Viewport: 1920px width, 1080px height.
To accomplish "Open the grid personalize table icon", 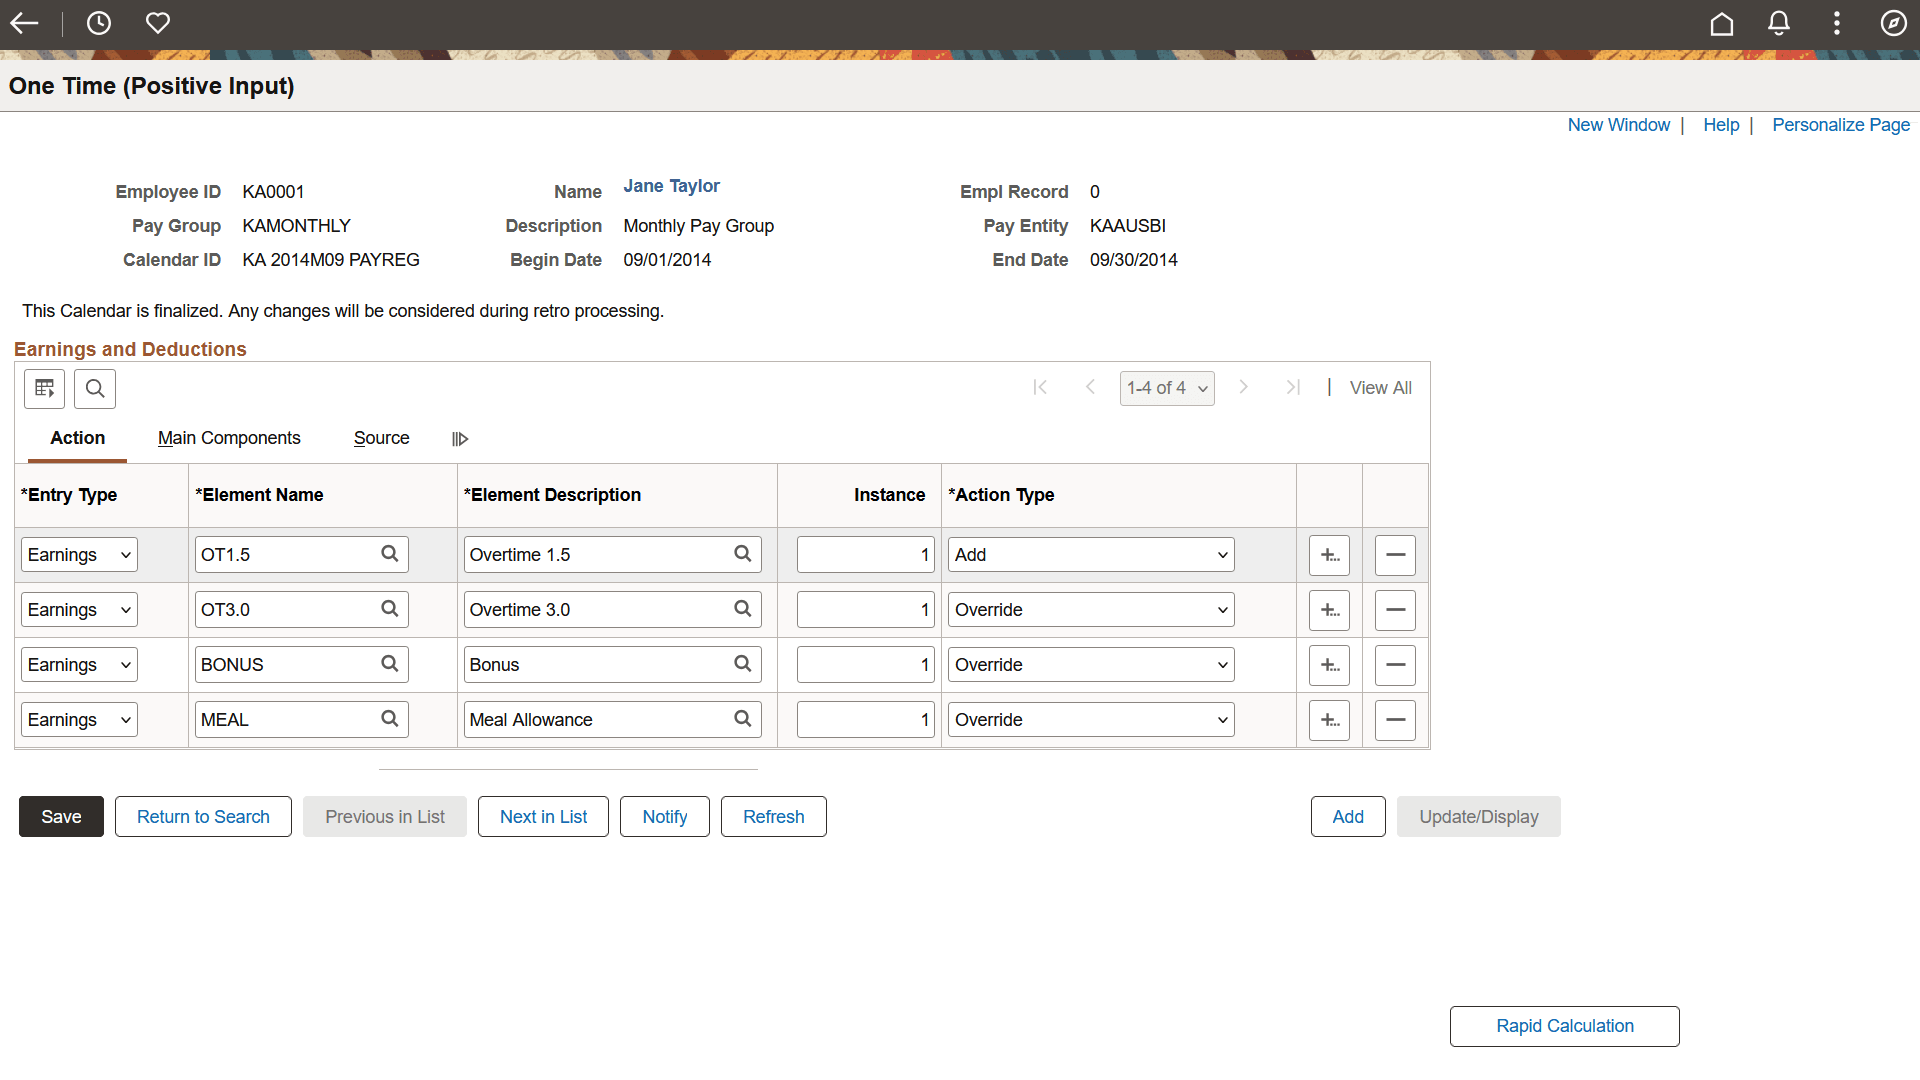I will [x=44, y=389].
